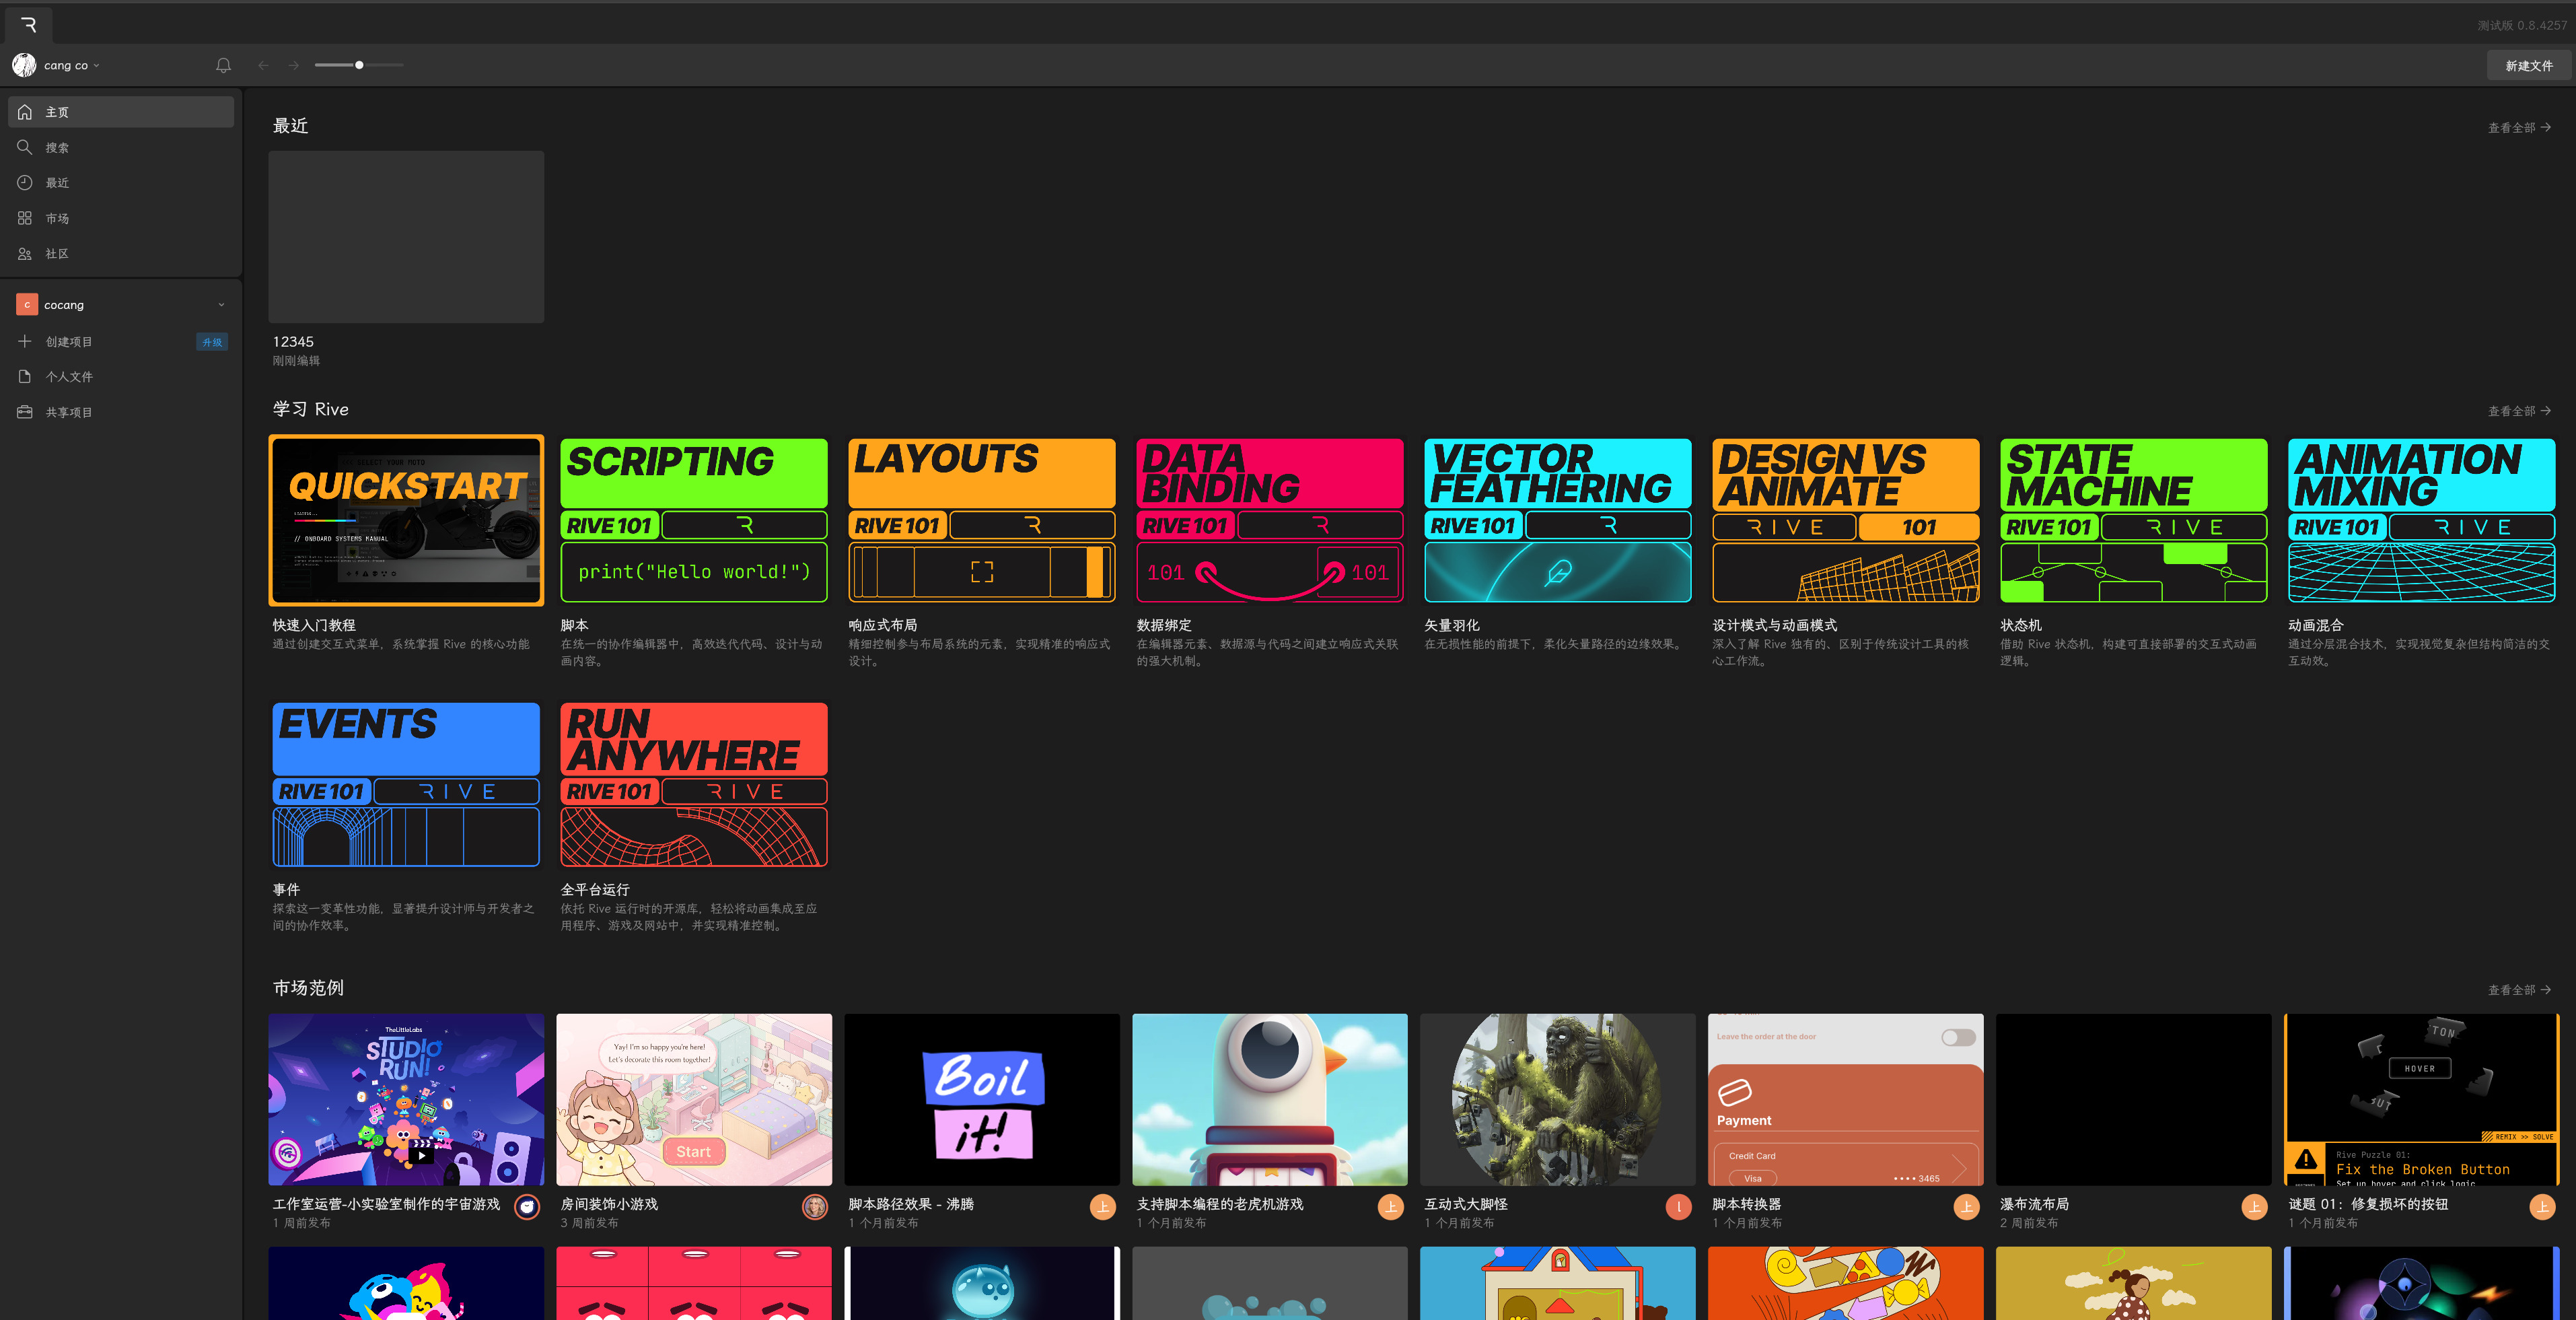
Task: Click author avatar on 工作室运营 card
Action: [527, 1207]
